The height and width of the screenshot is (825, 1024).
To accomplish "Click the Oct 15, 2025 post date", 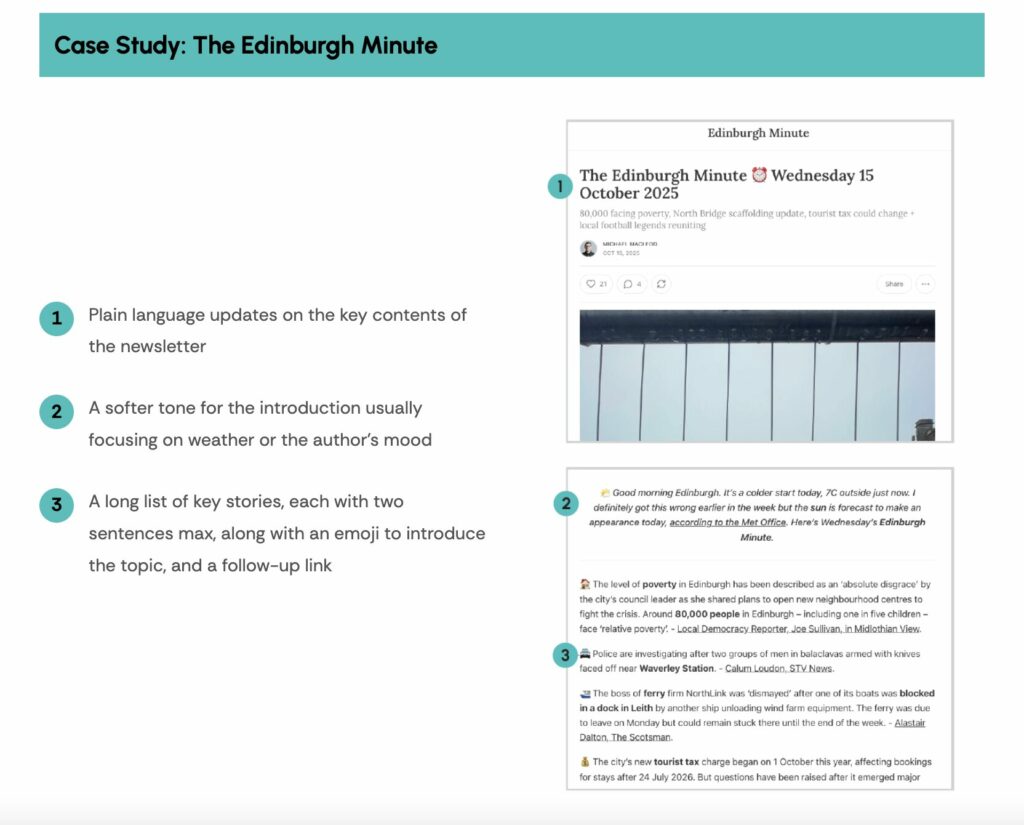I will [621, 253].
